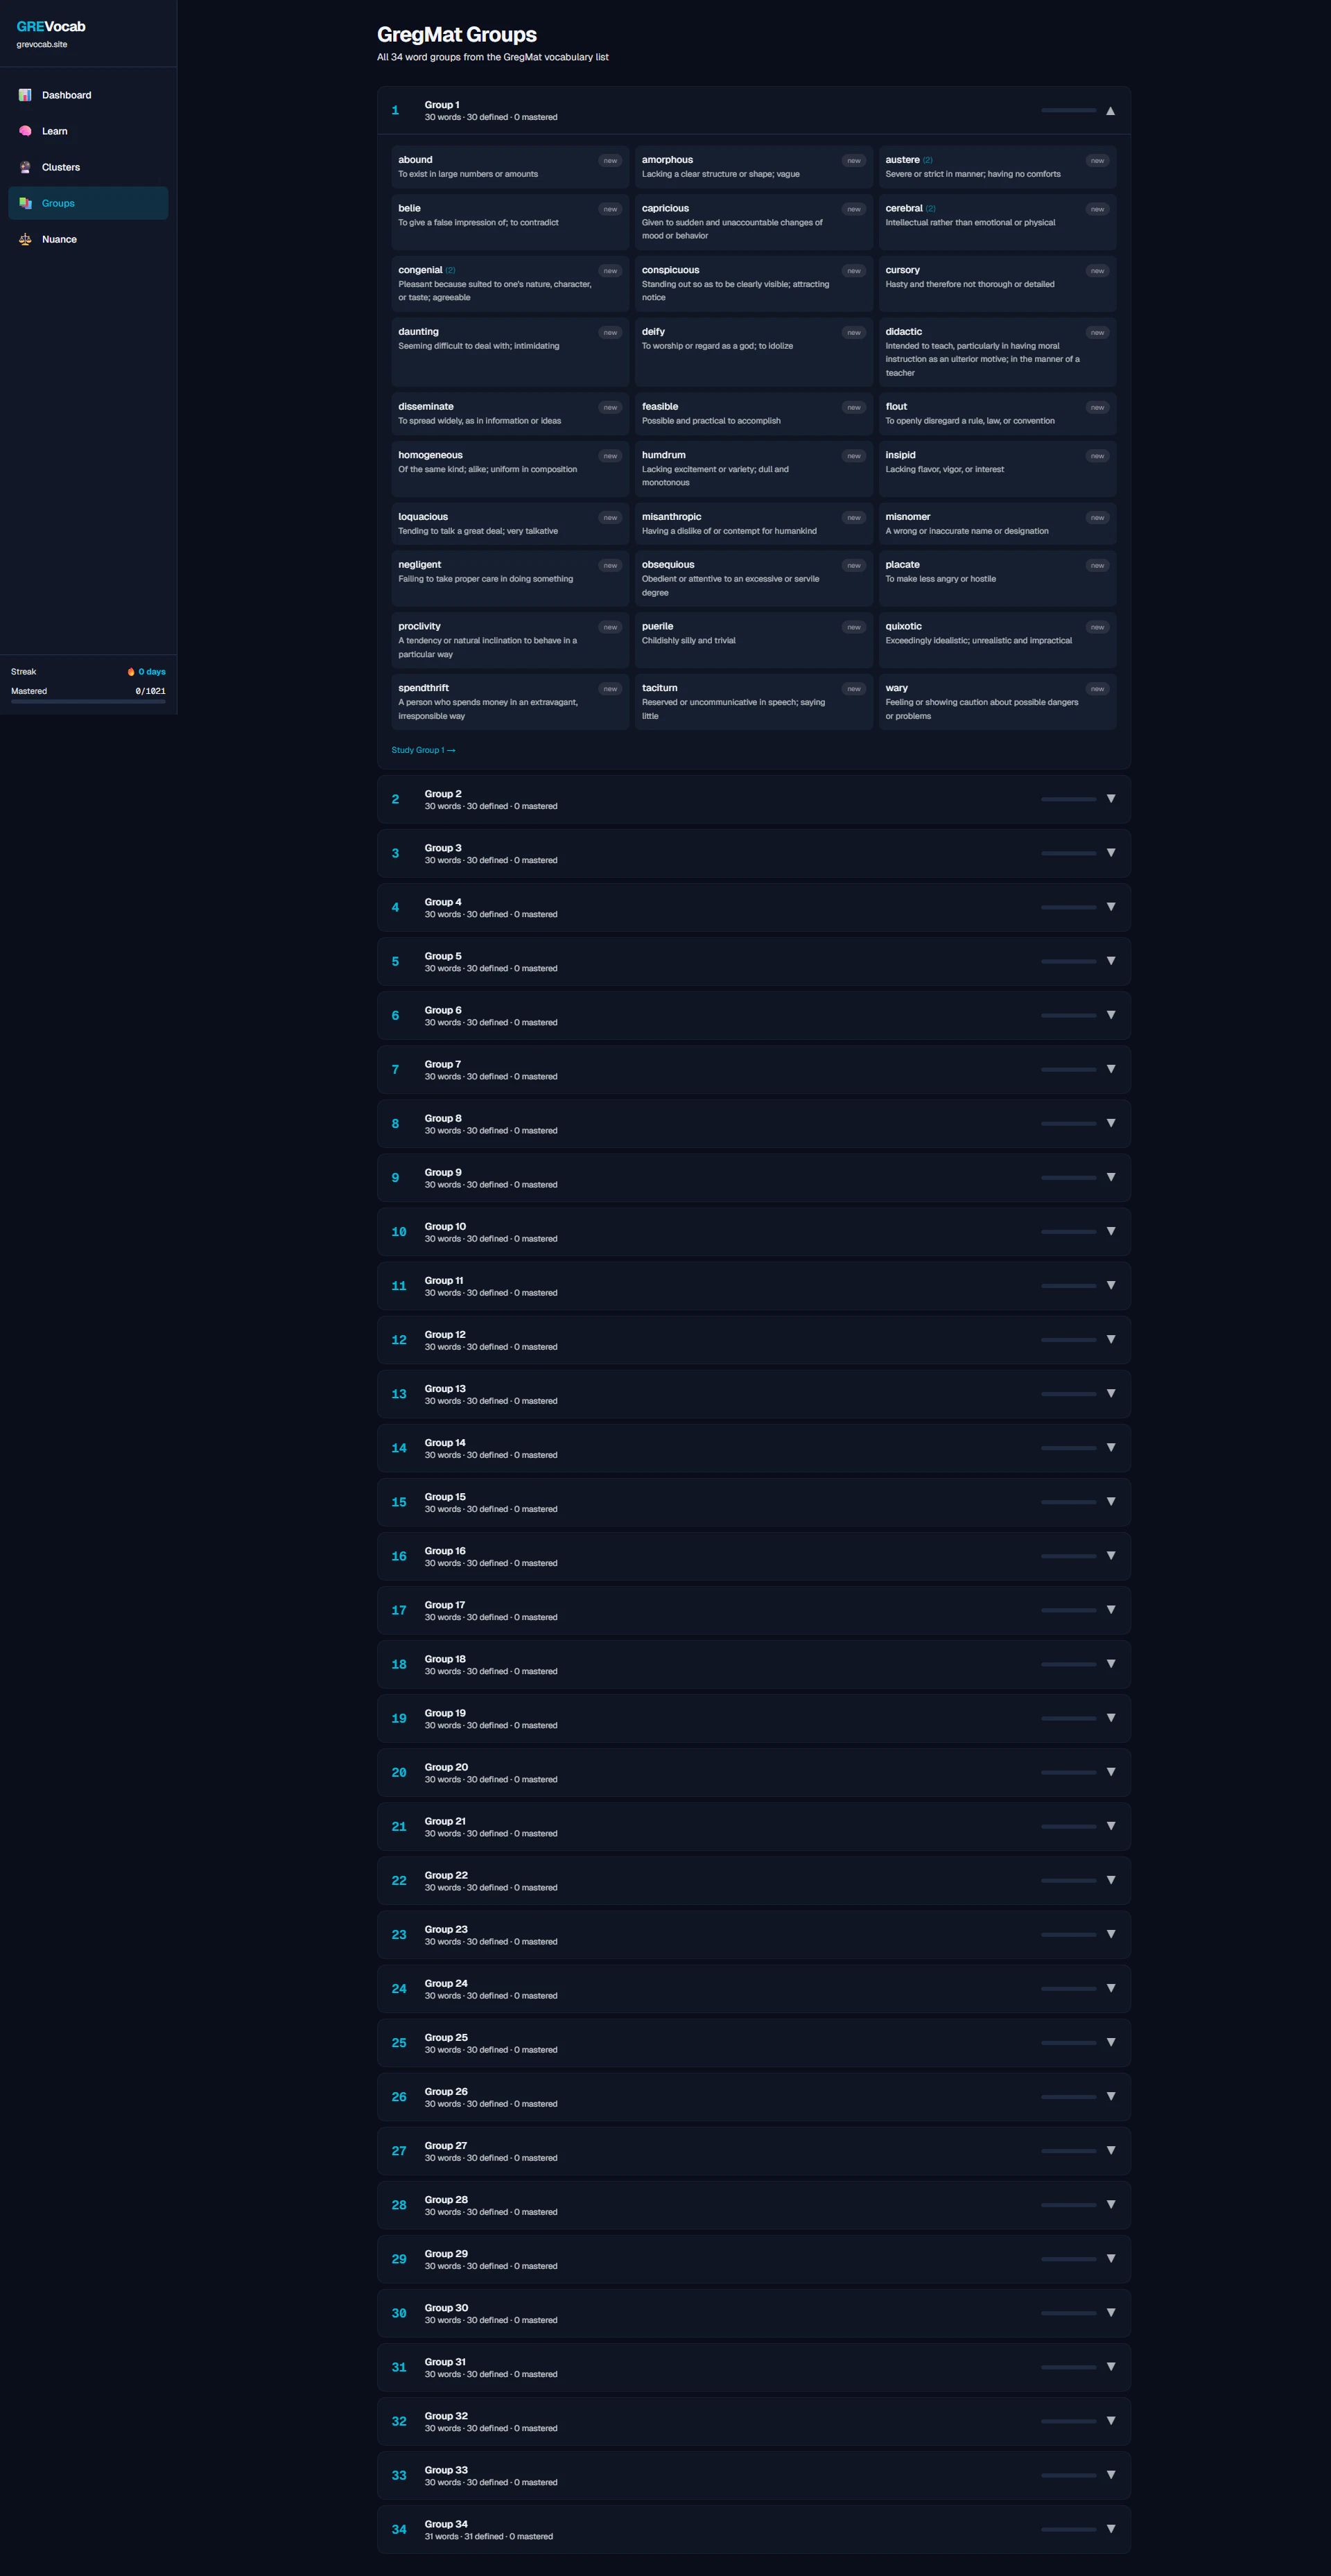The image size is (1331, 2576).
Task: Collapse Group 1 with the up arrow
Action: (x=1110, y=111)
